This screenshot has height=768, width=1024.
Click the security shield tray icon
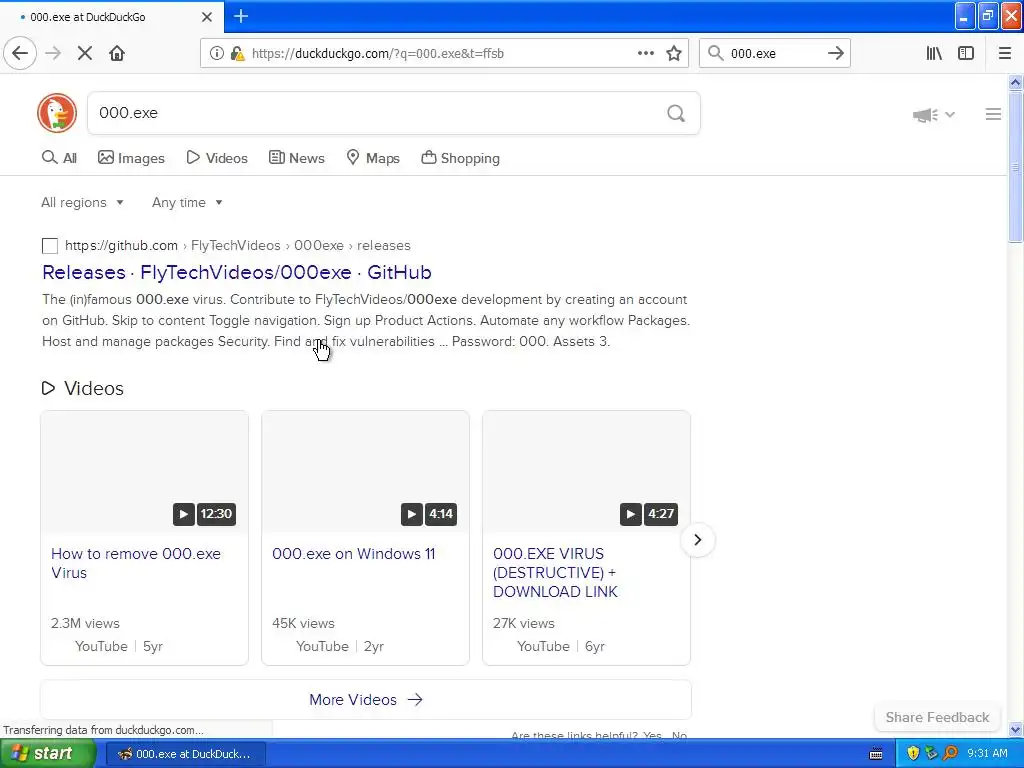[x=913, y=754]
